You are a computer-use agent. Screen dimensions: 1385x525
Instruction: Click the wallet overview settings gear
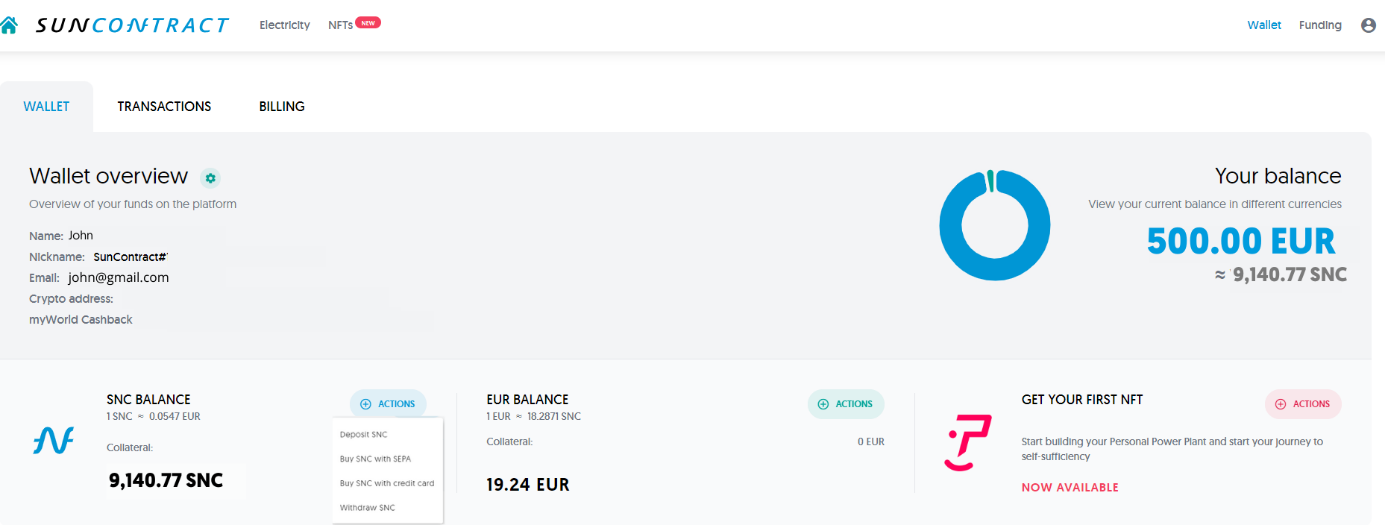tap(210, 178)
